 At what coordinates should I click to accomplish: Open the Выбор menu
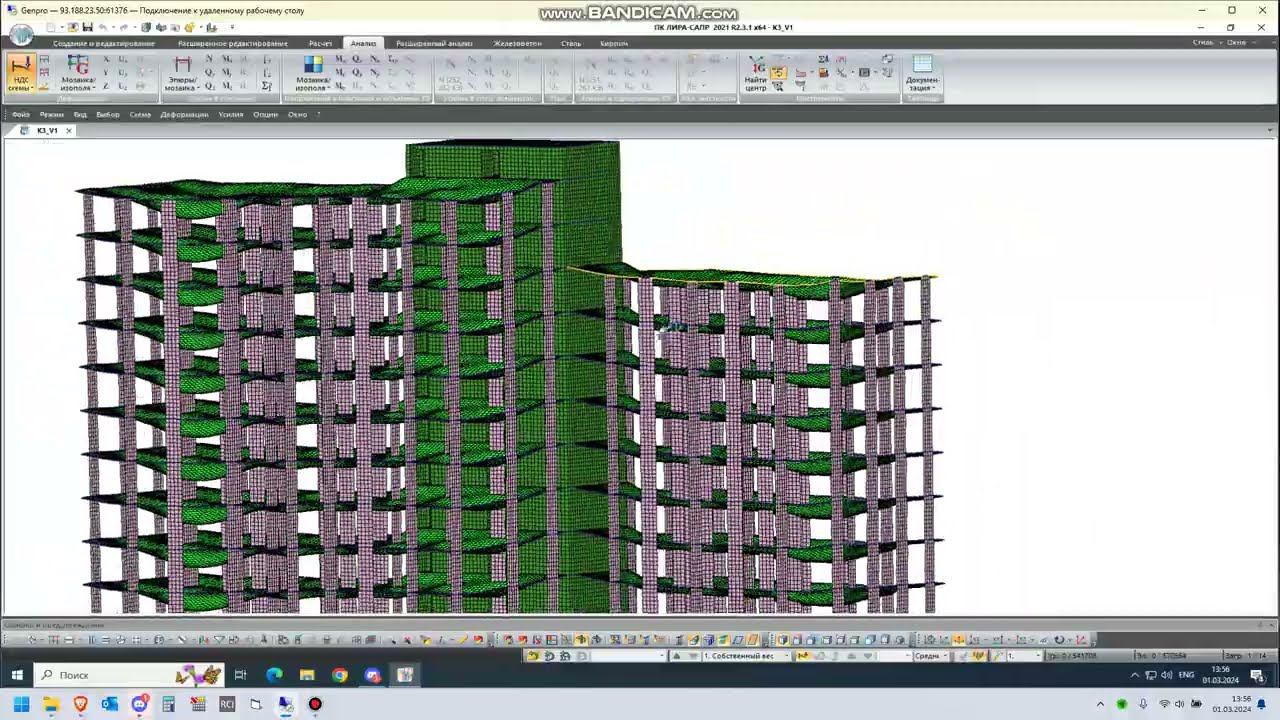tap(108, 115)
